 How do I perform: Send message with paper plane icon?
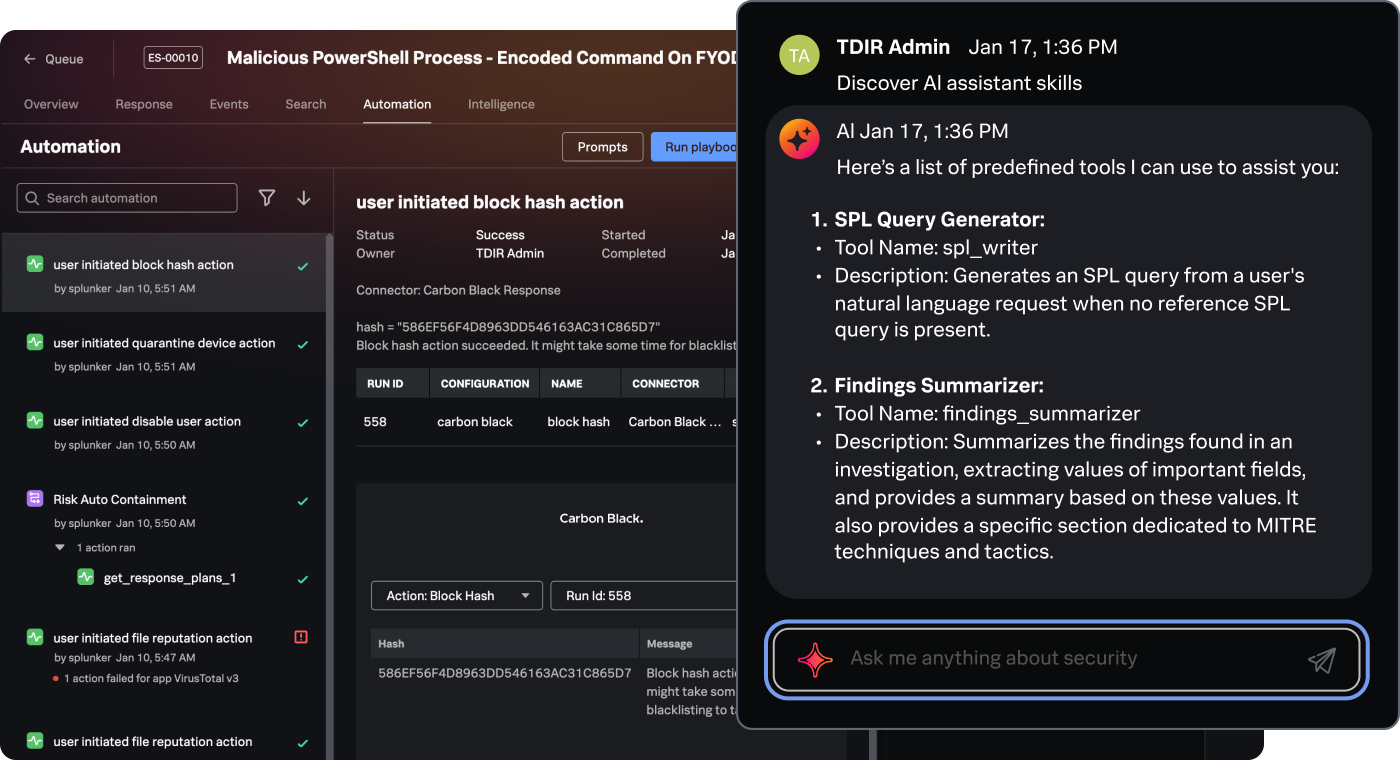click(1322, 659)
